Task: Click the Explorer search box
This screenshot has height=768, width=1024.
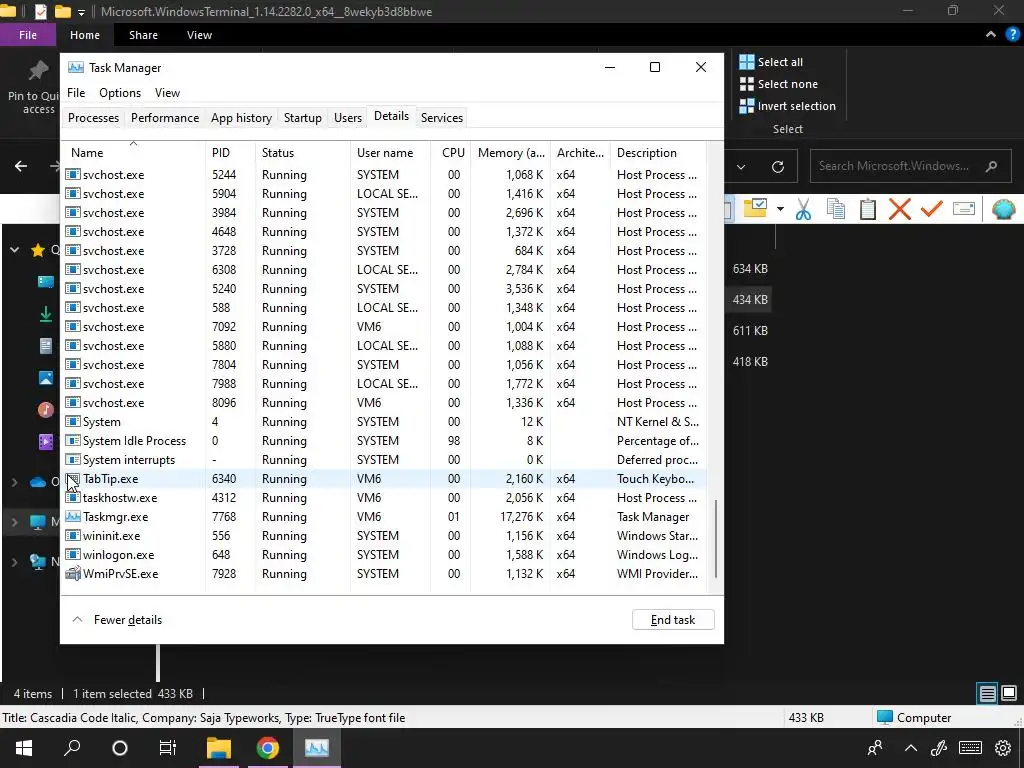Action: coord(910,166)
